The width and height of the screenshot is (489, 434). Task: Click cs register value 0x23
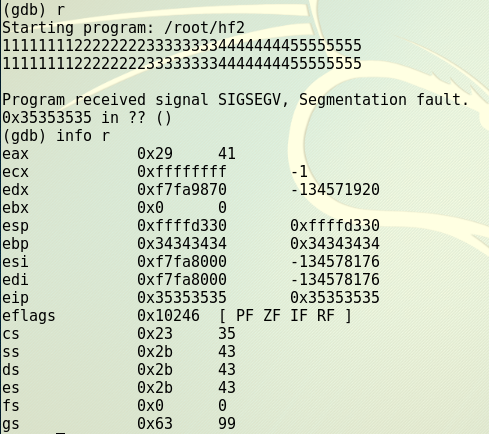point(155,334)
